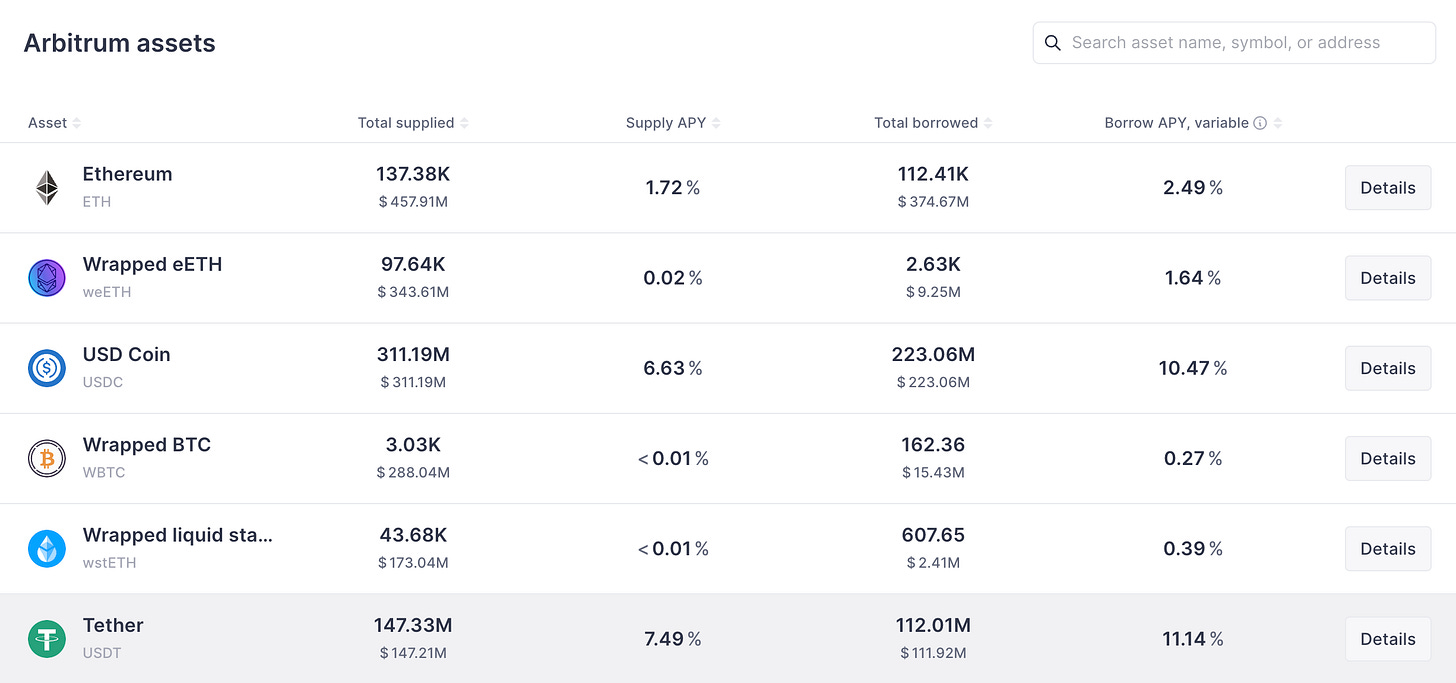Click Tether supply APY 7.49%
This screenshot has height=683, width=1456.
point(673,639)
